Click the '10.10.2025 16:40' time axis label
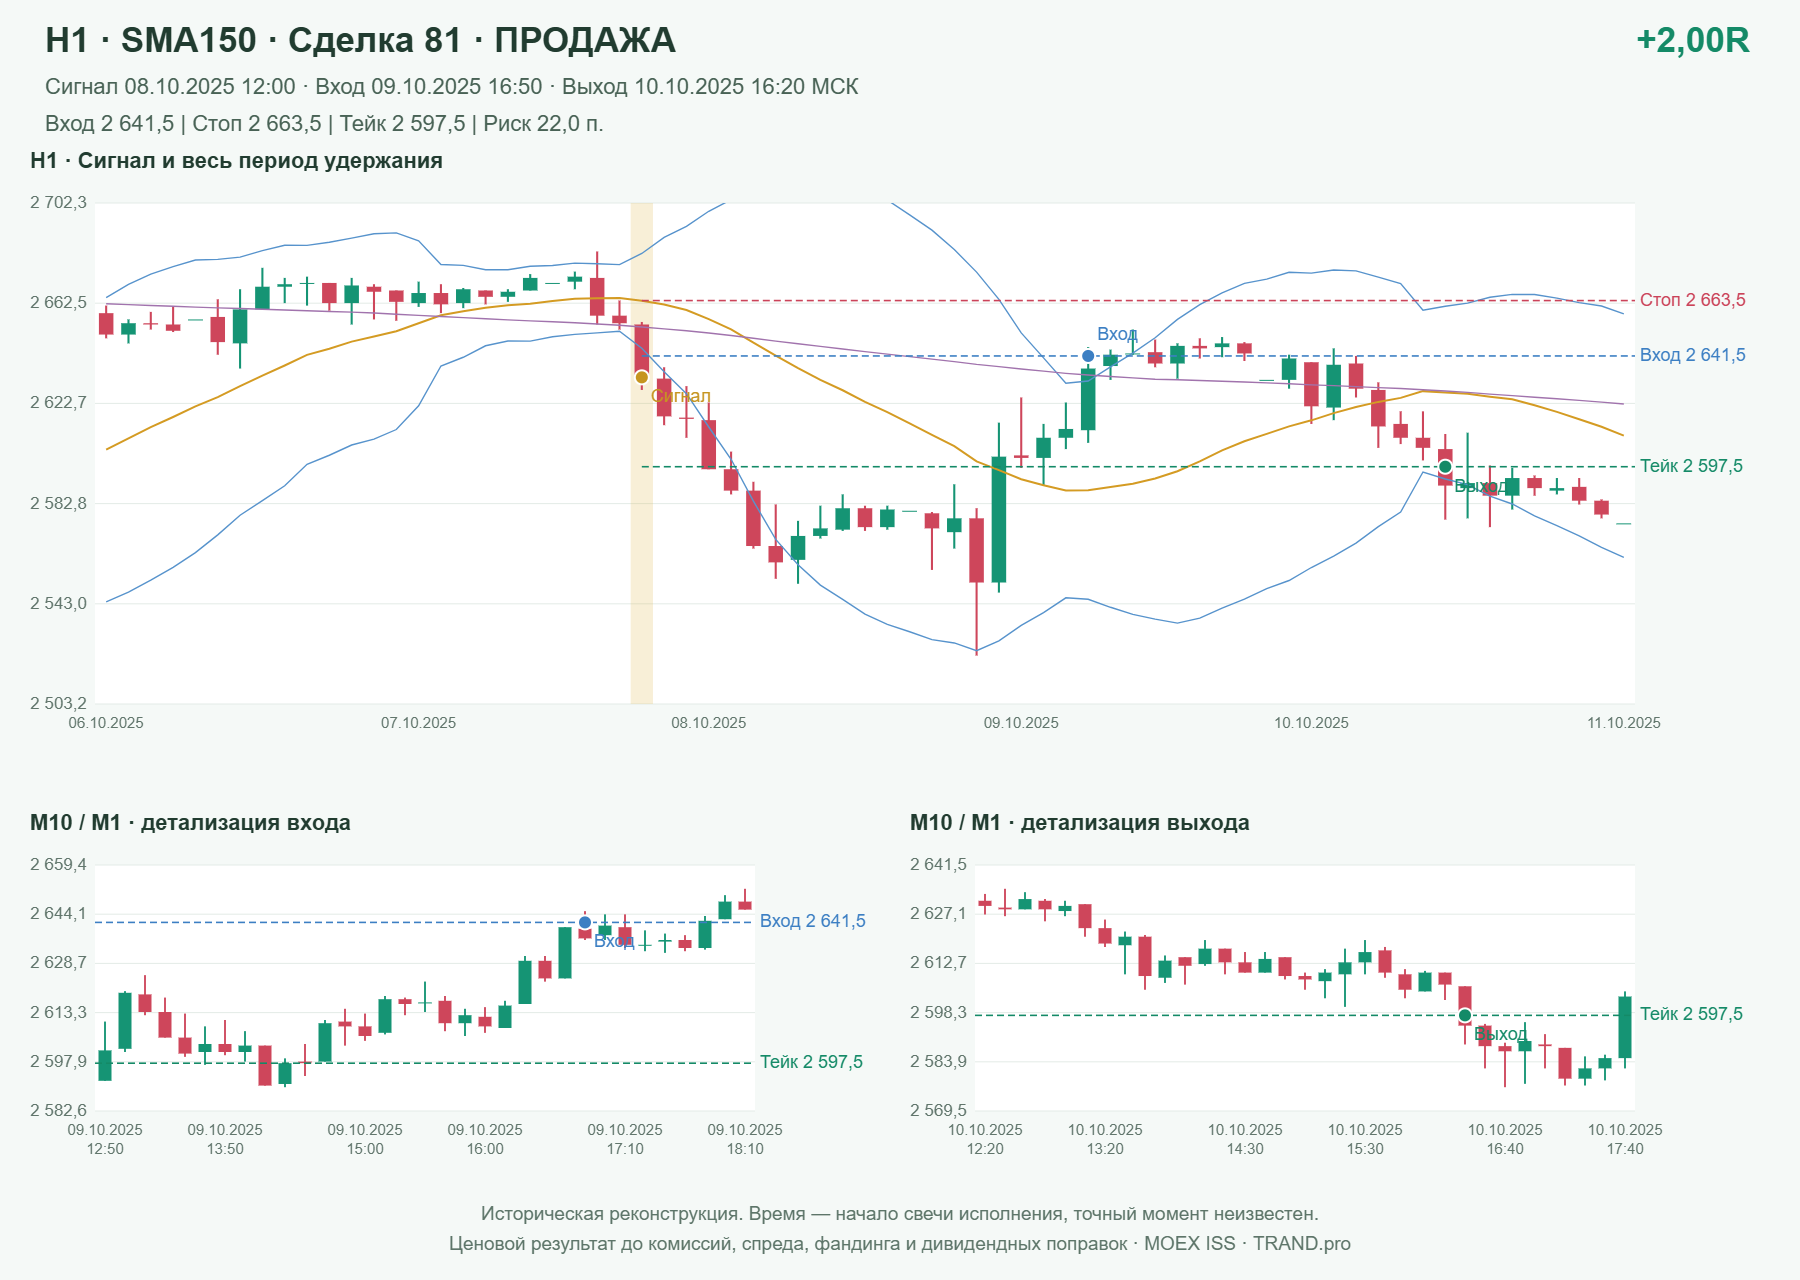1800x1280 pixels. pyautogui.click(x=1505, y=1139)
